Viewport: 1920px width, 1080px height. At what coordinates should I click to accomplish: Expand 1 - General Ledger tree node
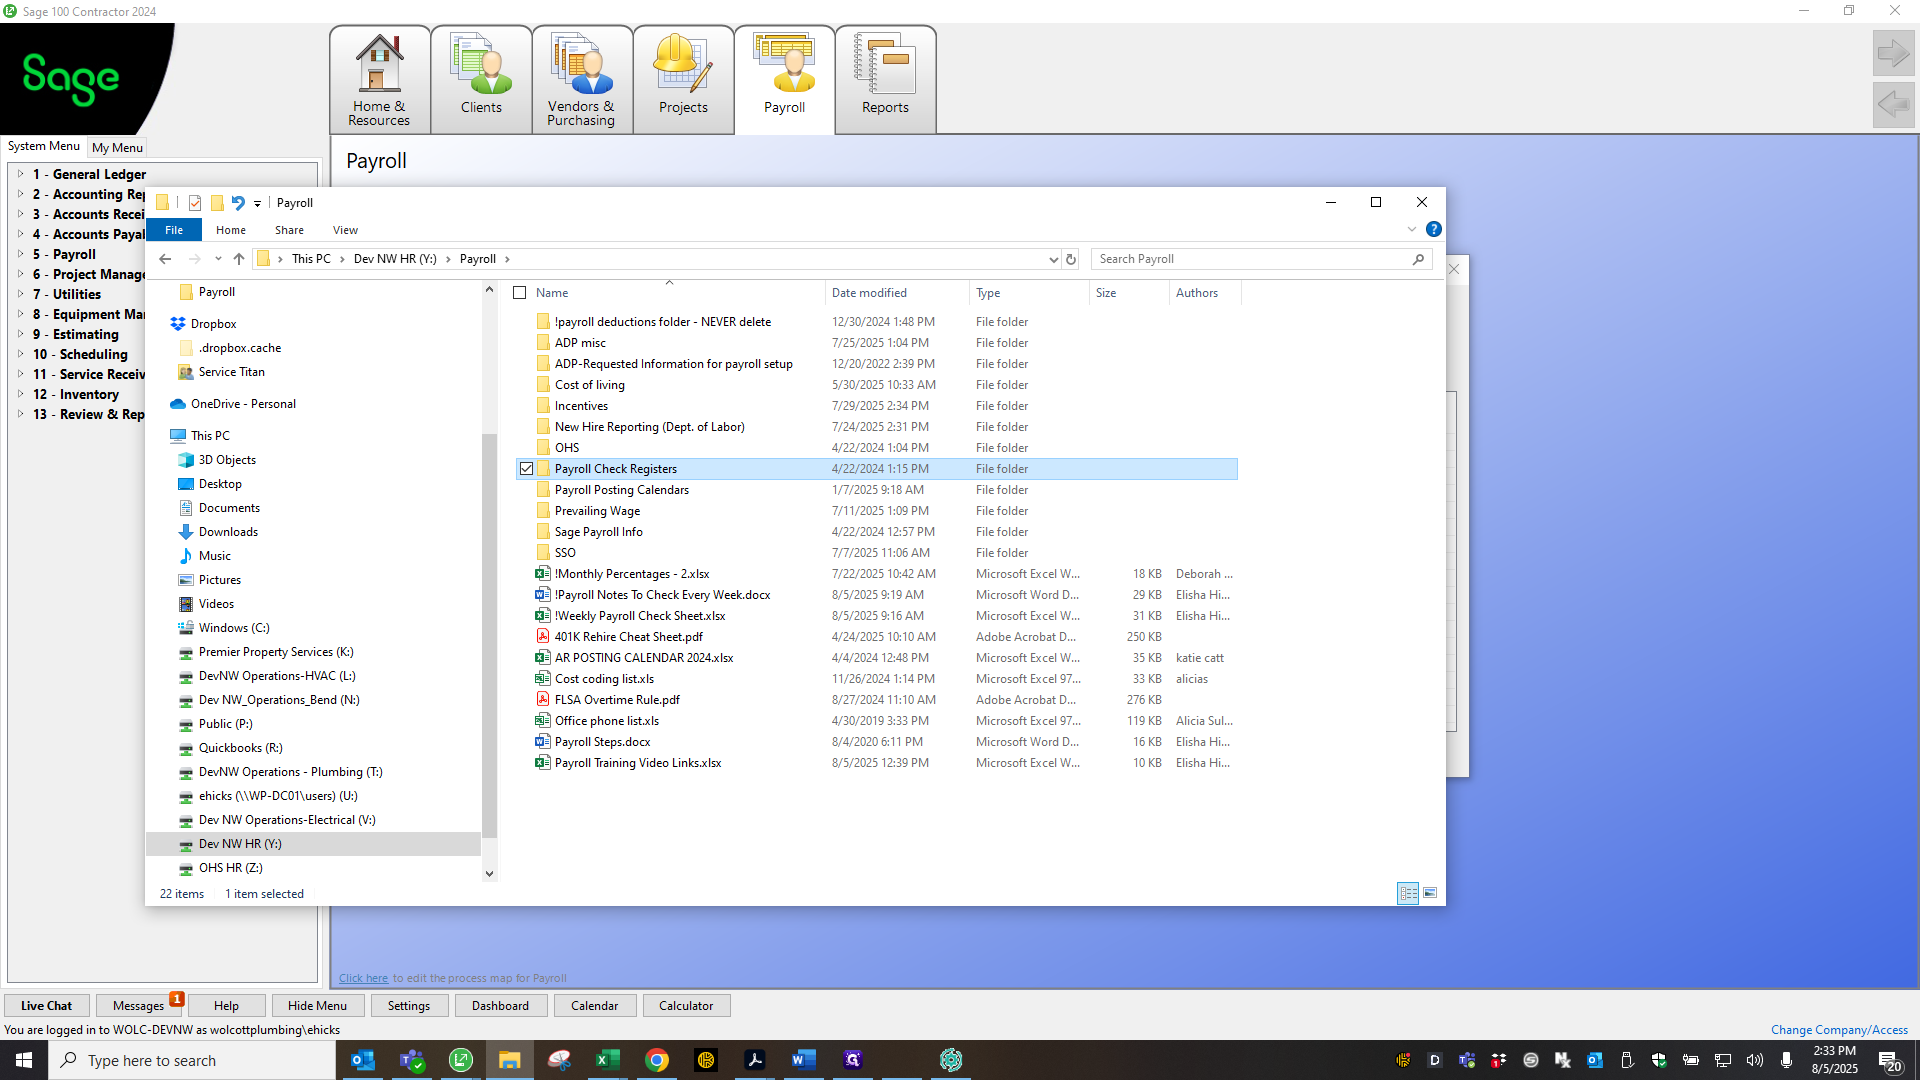(x=21, y=174)
